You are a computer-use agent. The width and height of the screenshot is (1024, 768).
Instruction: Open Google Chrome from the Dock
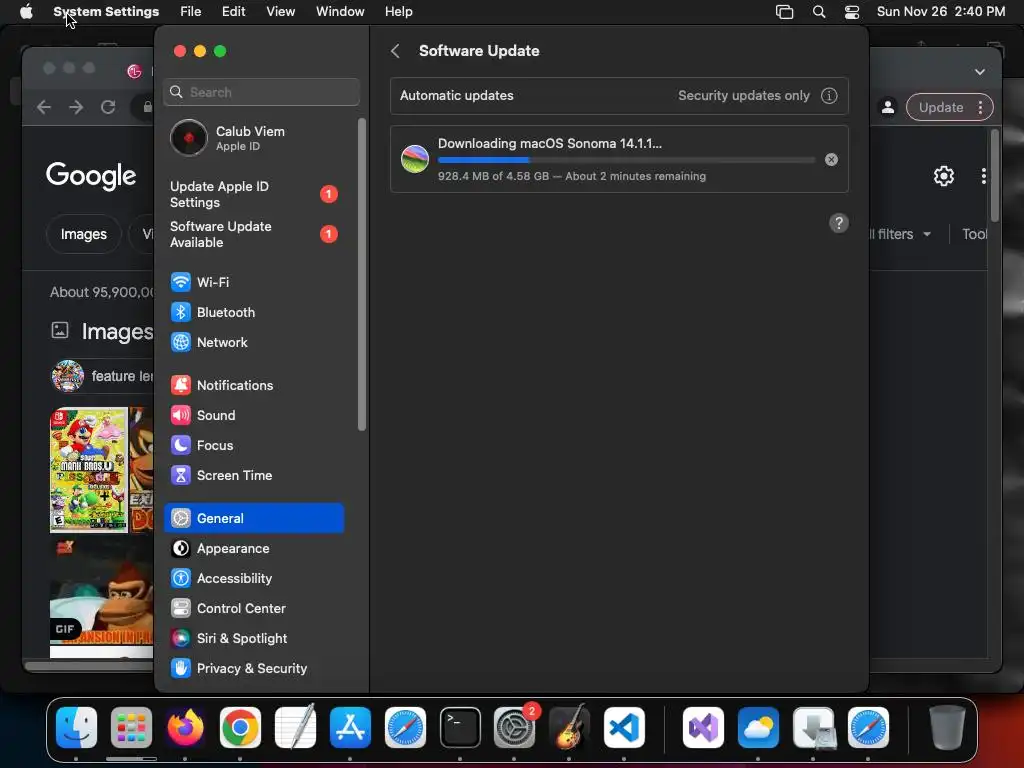click(x=240, y=728)
